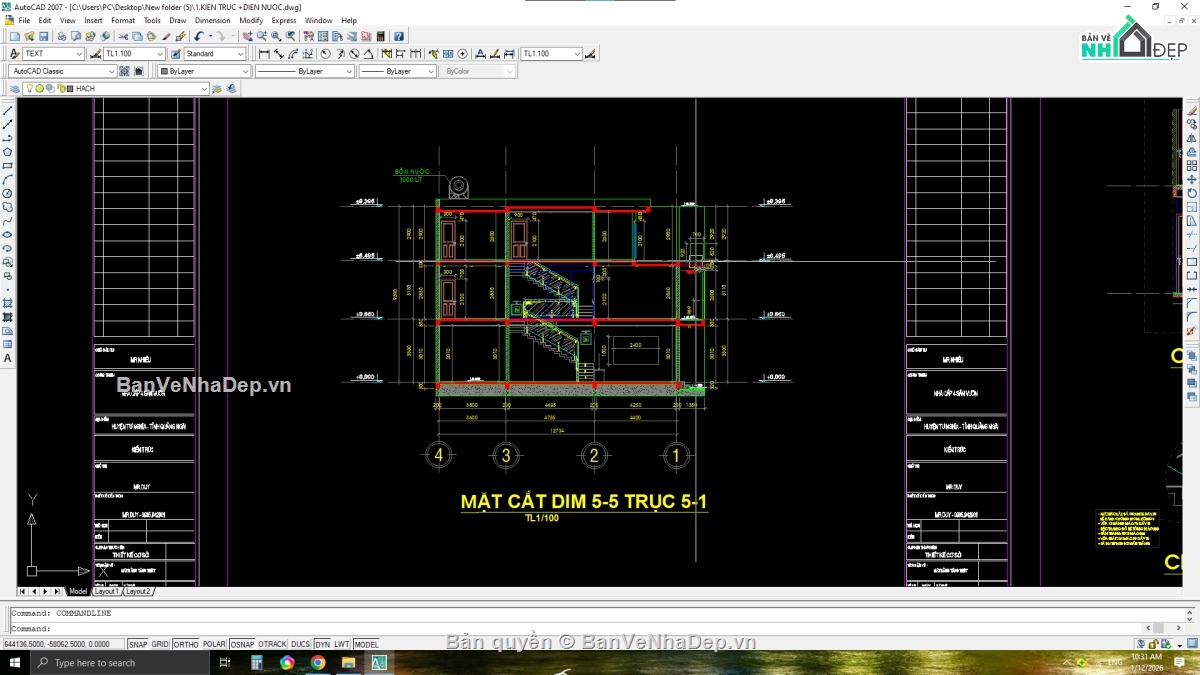Select the Revision Cloud tool

[8, 207]
